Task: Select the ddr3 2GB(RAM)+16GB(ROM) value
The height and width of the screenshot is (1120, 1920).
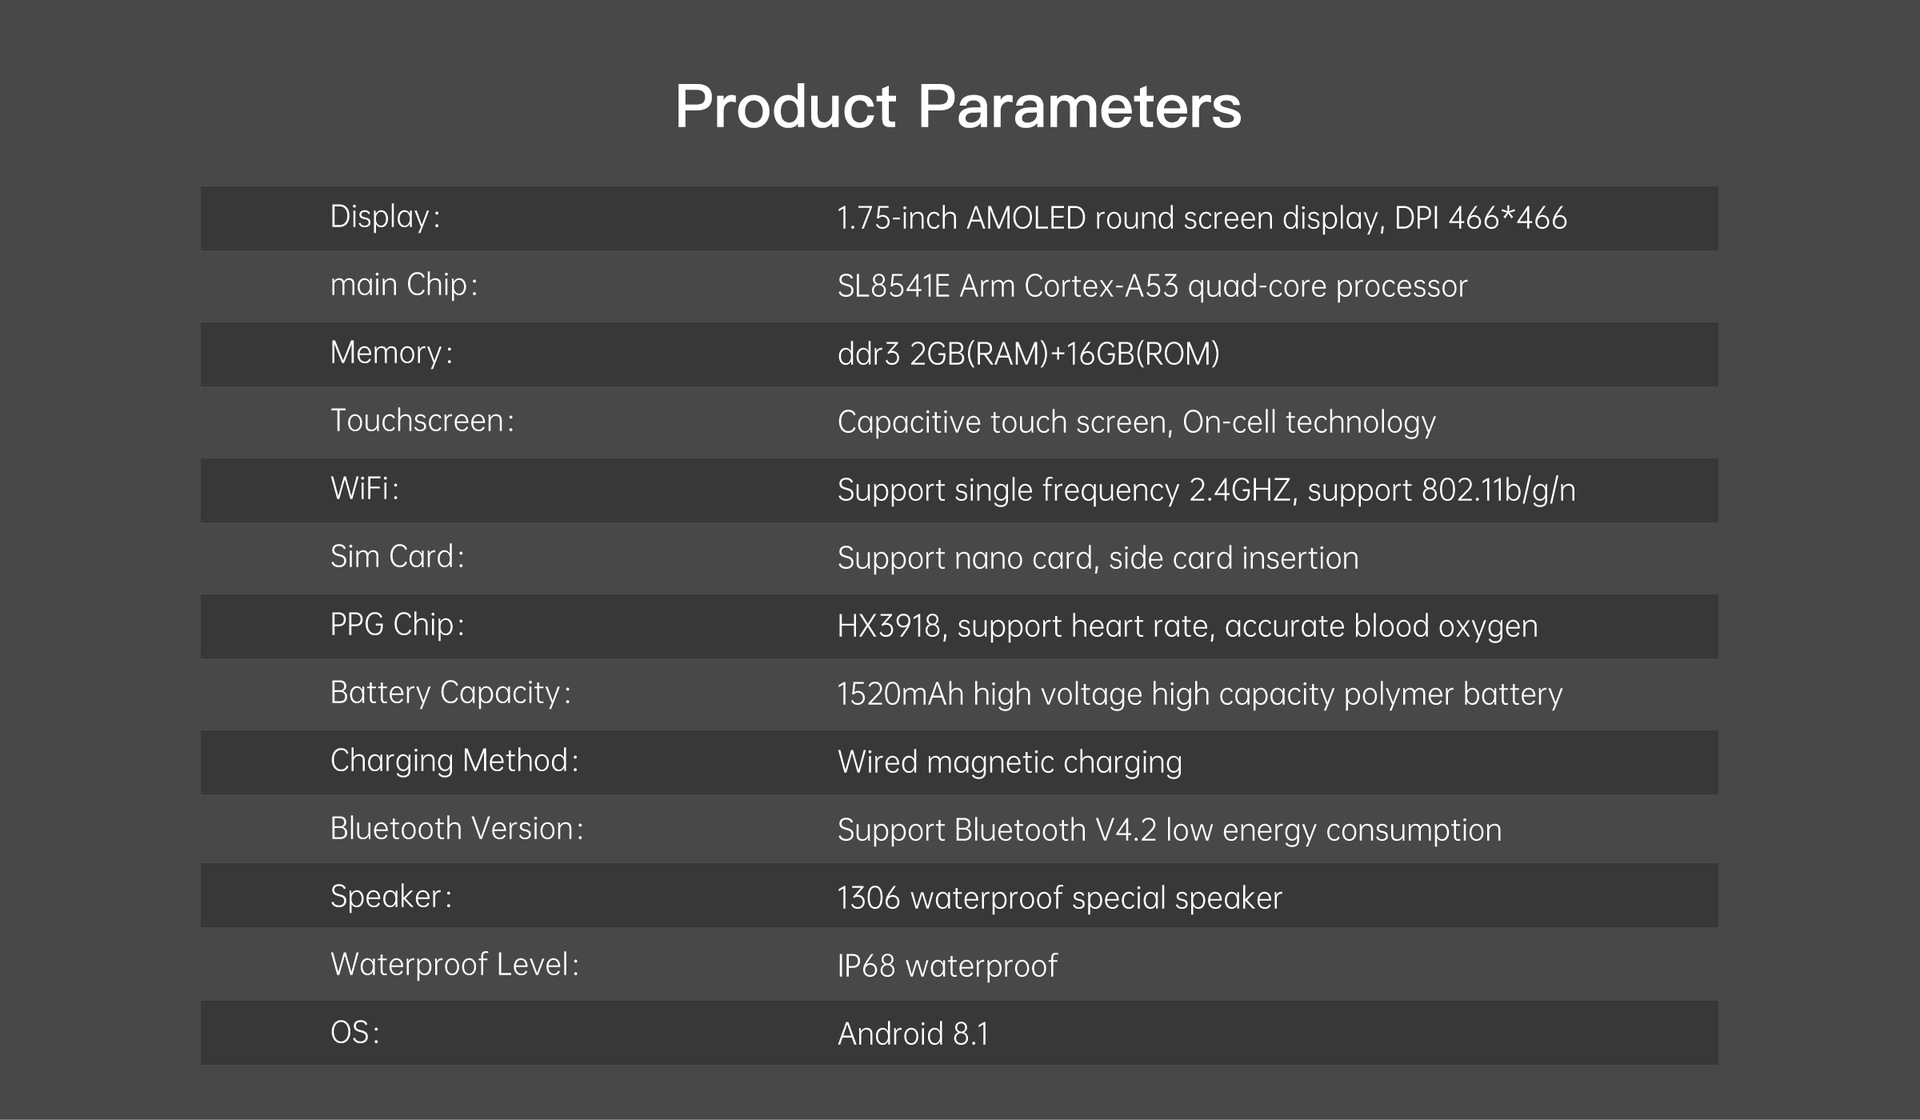Action: pos(1028,354)
